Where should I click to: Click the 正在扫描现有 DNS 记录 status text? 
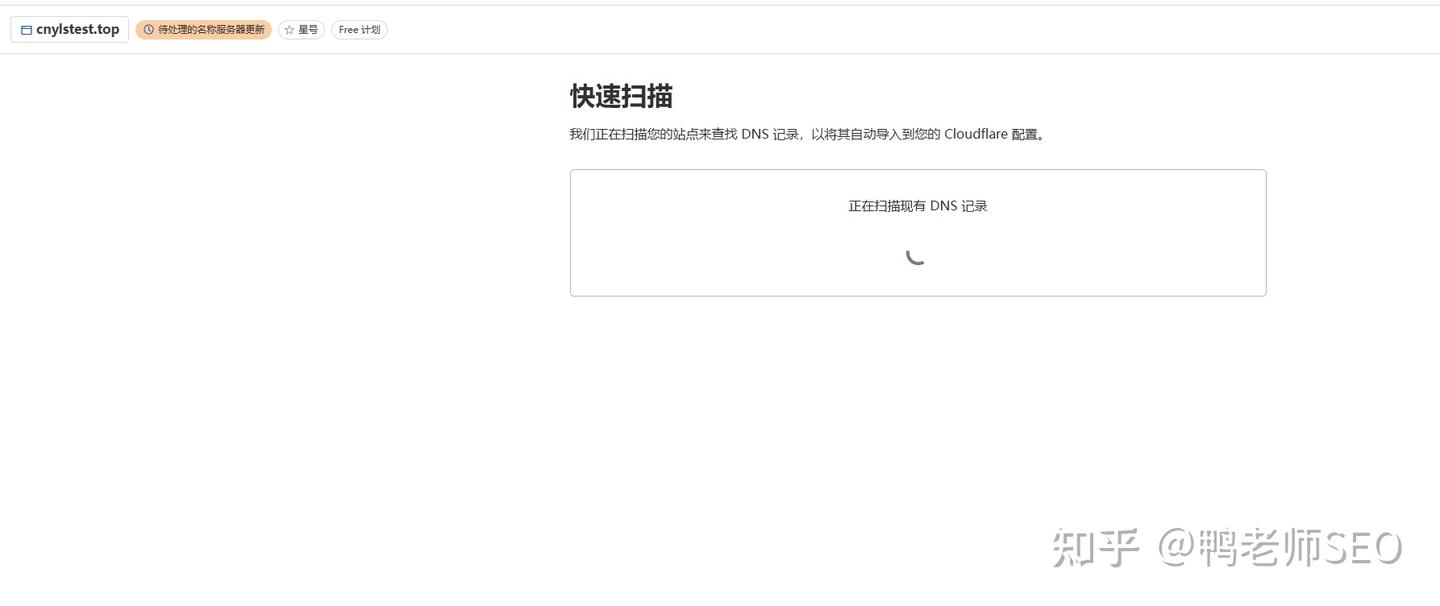pyautogui.click(x=918, y=206)
